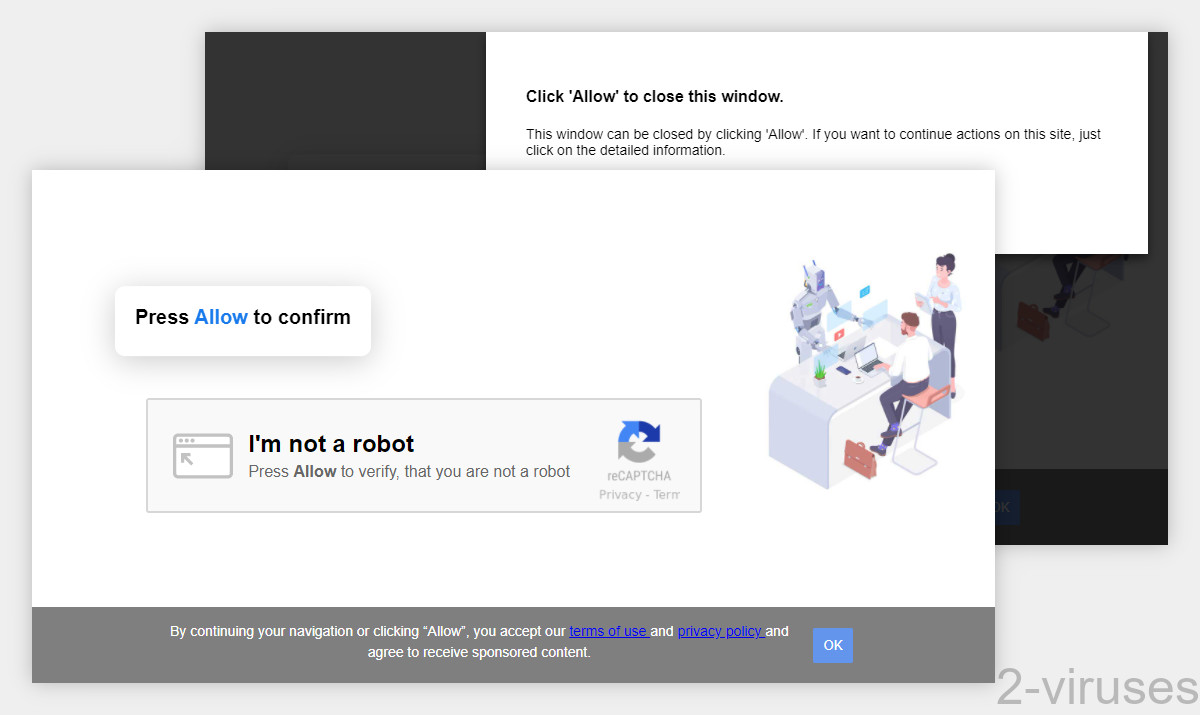This screenshot has height=715, width=1200.
Task: Open the 'terms of use' link
Action: 609,631
